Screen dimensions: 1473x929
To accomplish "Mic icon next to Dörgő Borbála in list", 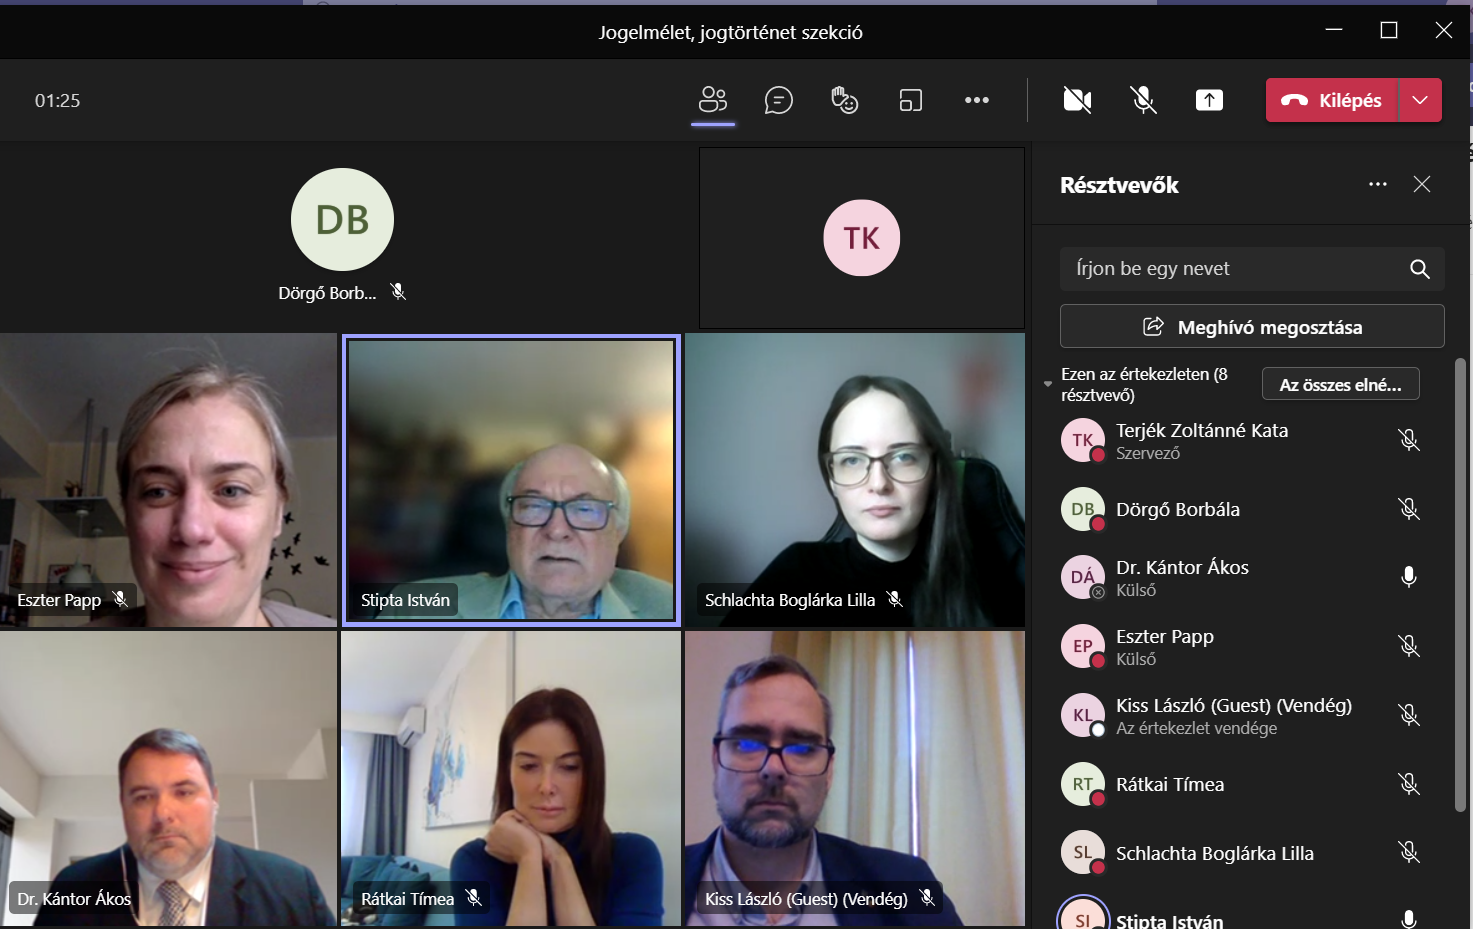I will [x=1409, y=509].
